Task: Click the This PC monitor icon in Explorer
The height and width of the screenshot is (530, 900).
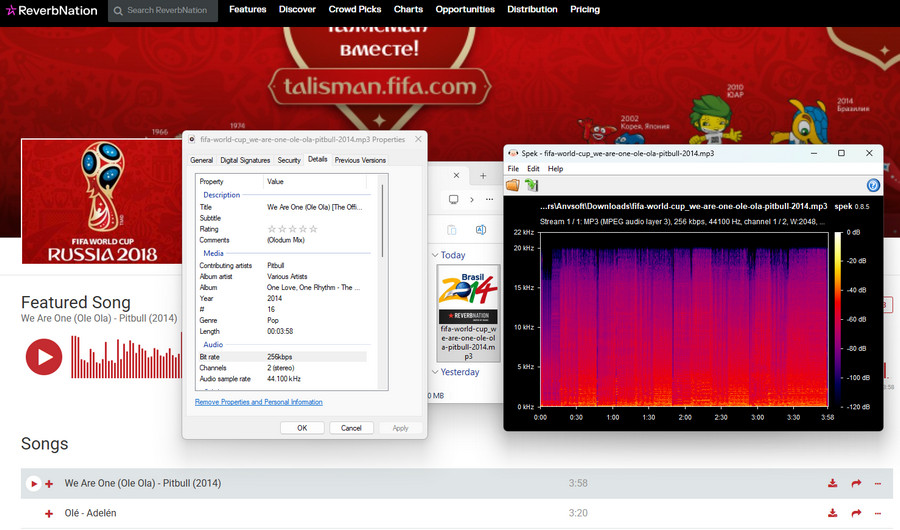Action: pyautogui.click(x=453, y=199)
